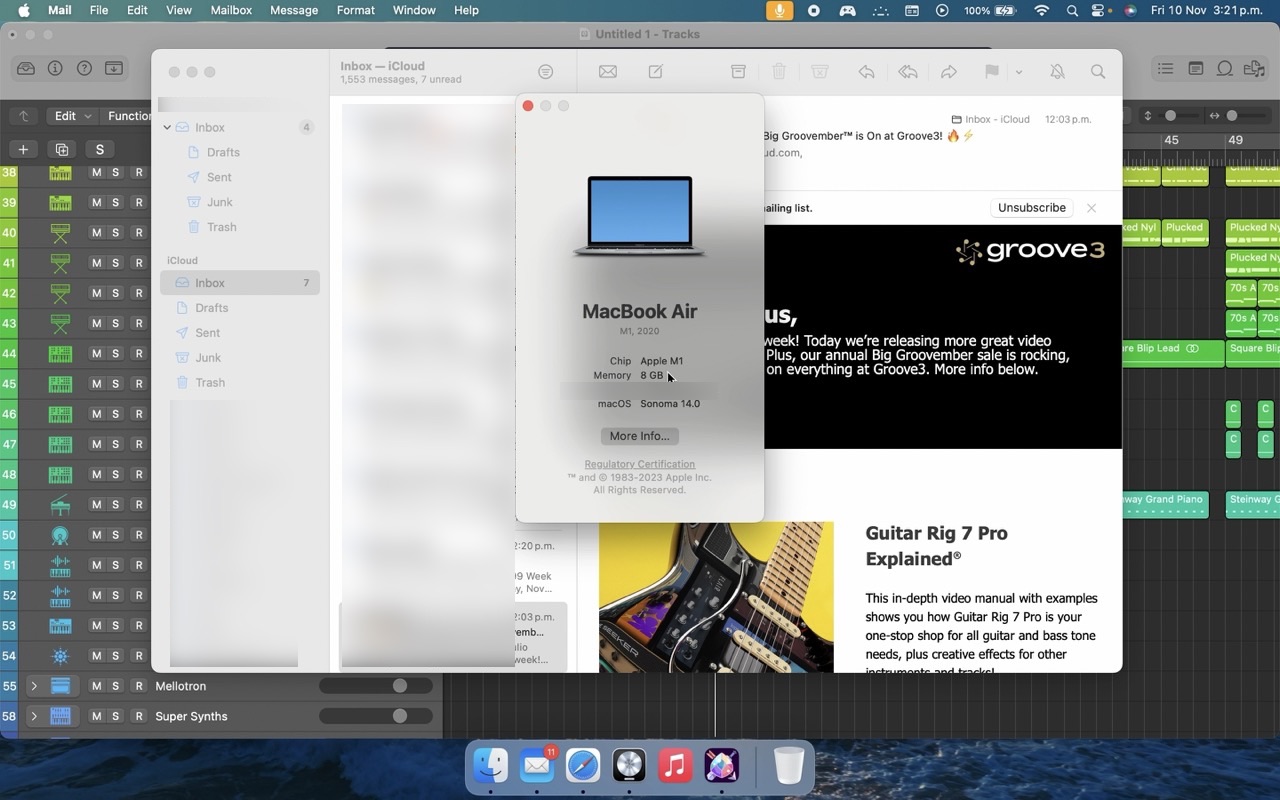Image resolution: width=1280 pixels, height=800 pixels.
Task: Open Logic Pro List Editors icon
Action: (x=1166, y=68)
